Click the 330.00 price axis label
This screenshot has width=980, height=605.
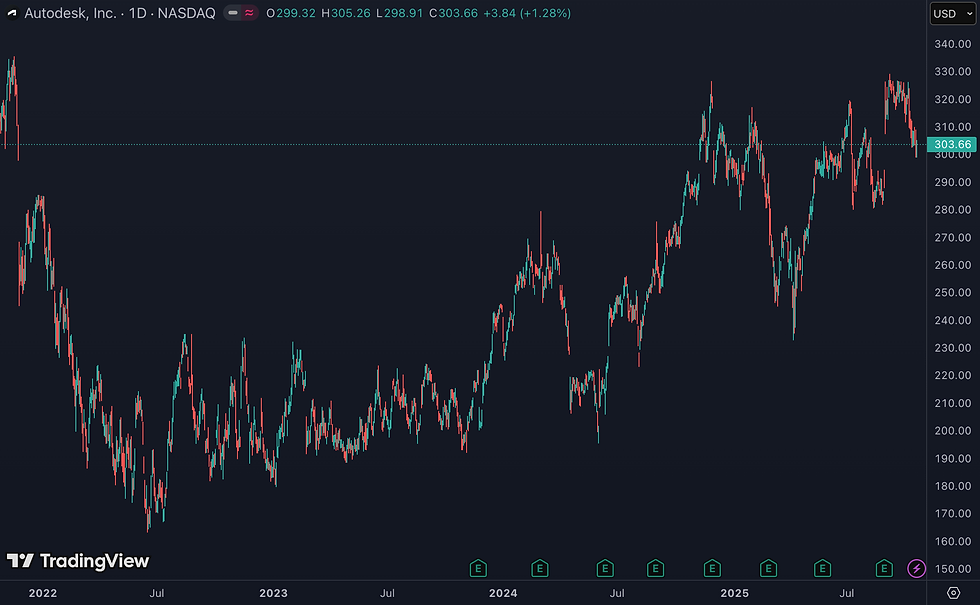pos(952,71)
